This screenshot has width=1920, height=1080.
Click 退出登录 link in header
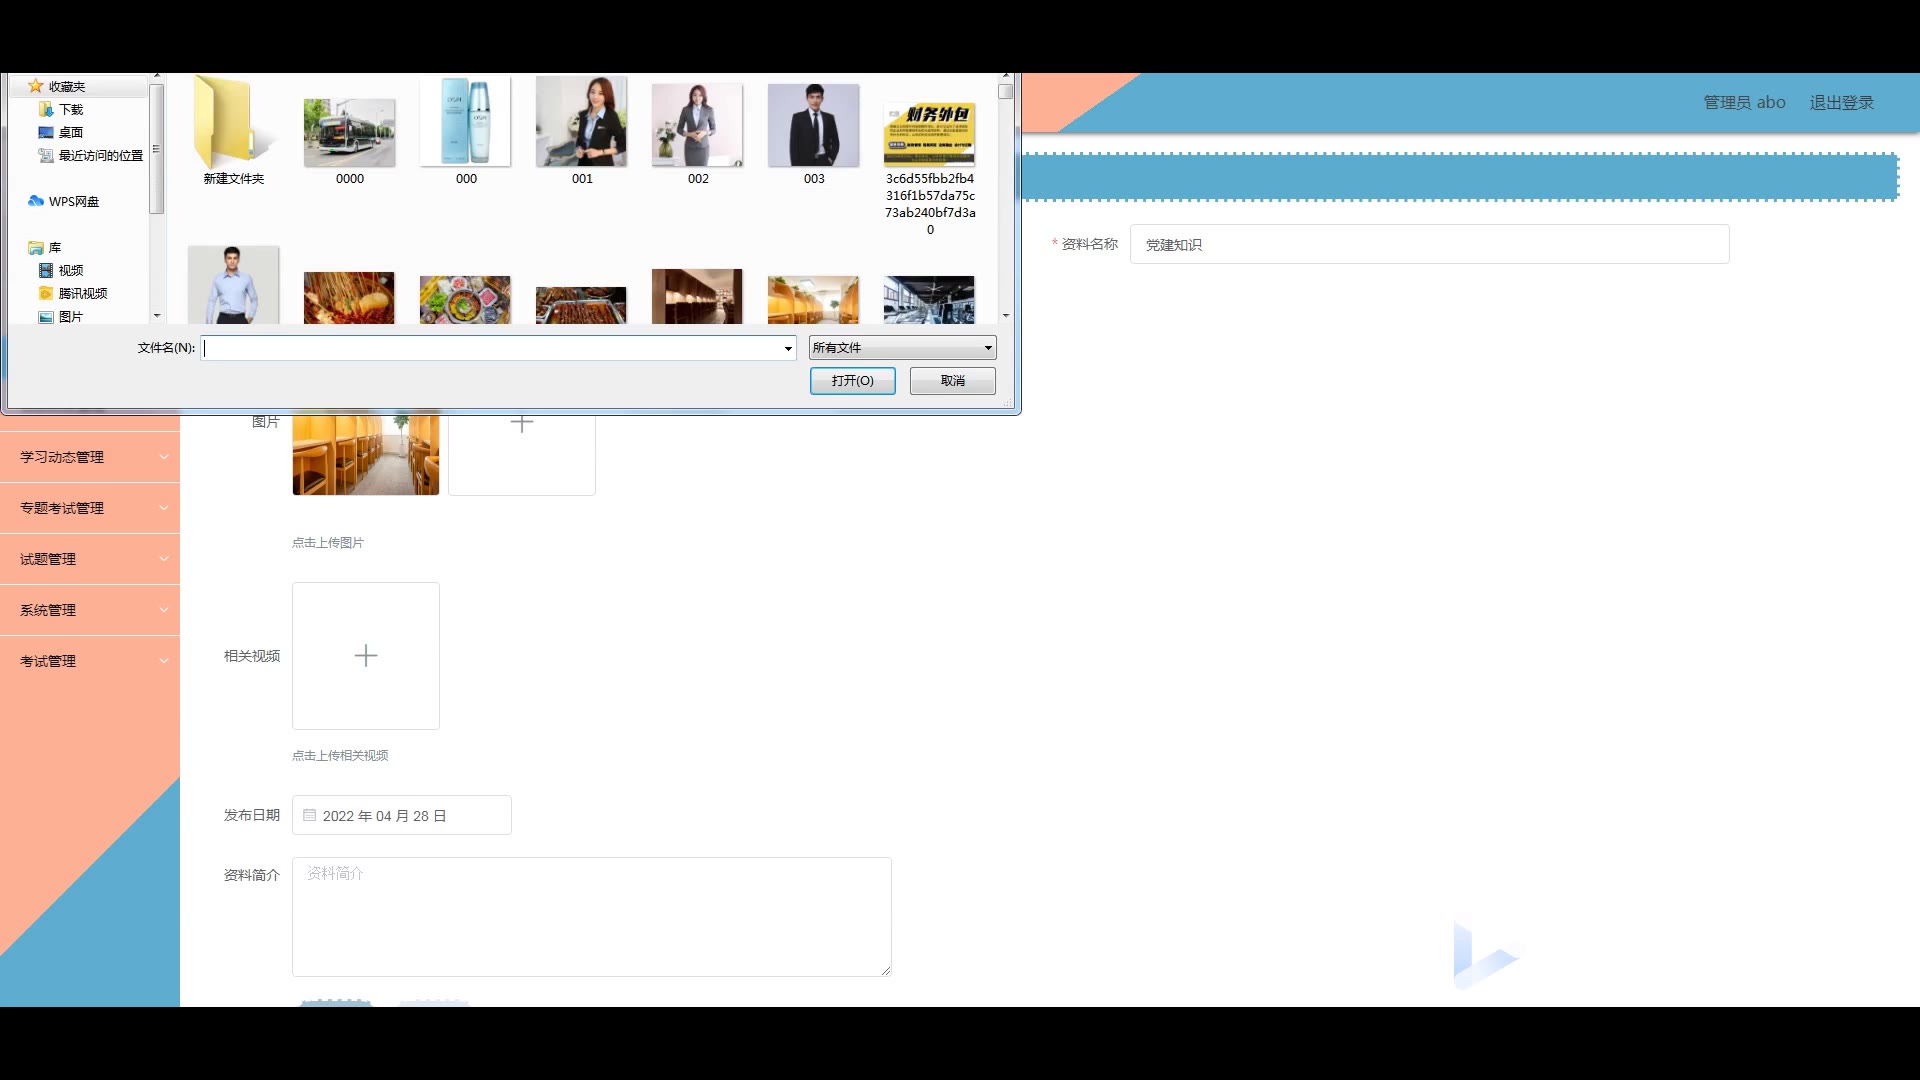click(1841, 102)
